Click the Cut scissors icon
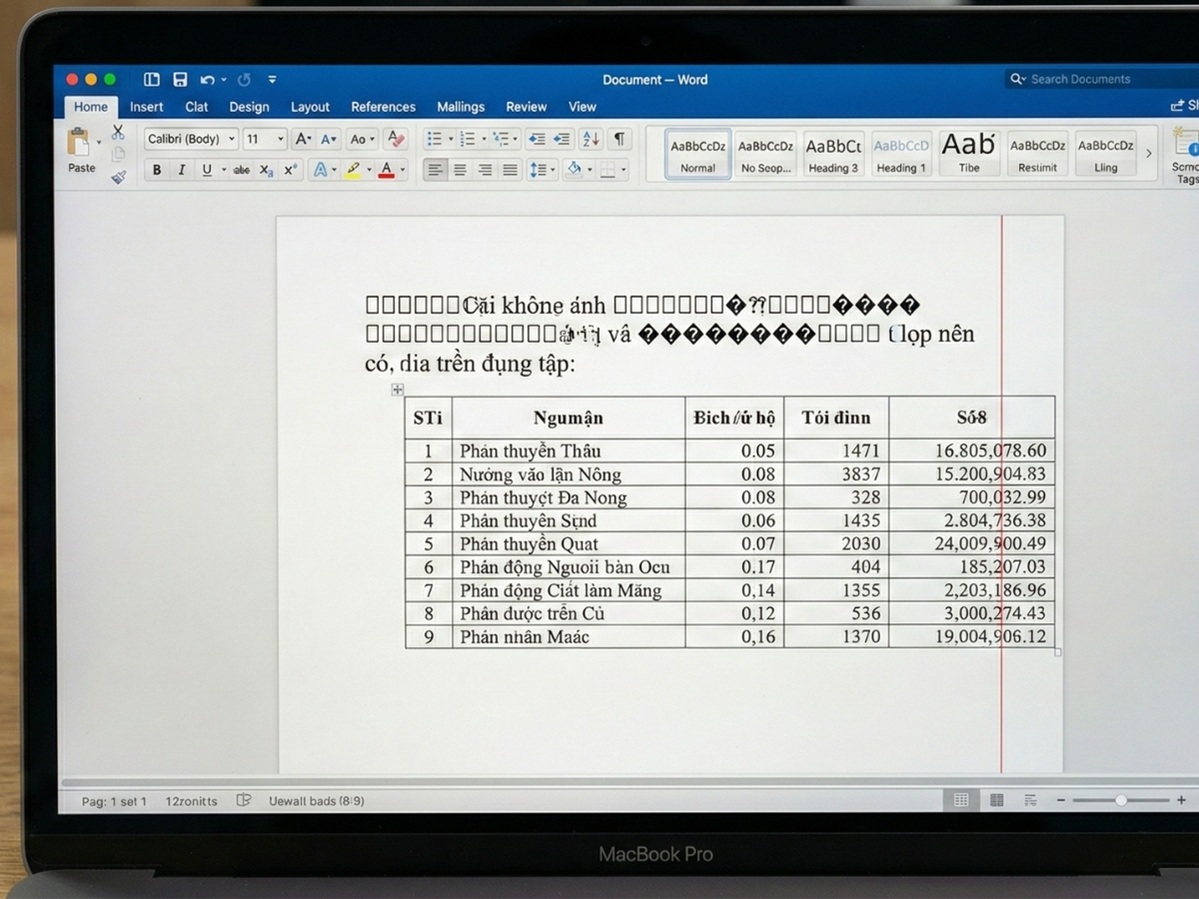Viewport: 1199px width, 899px height. (x=118, y=132)
